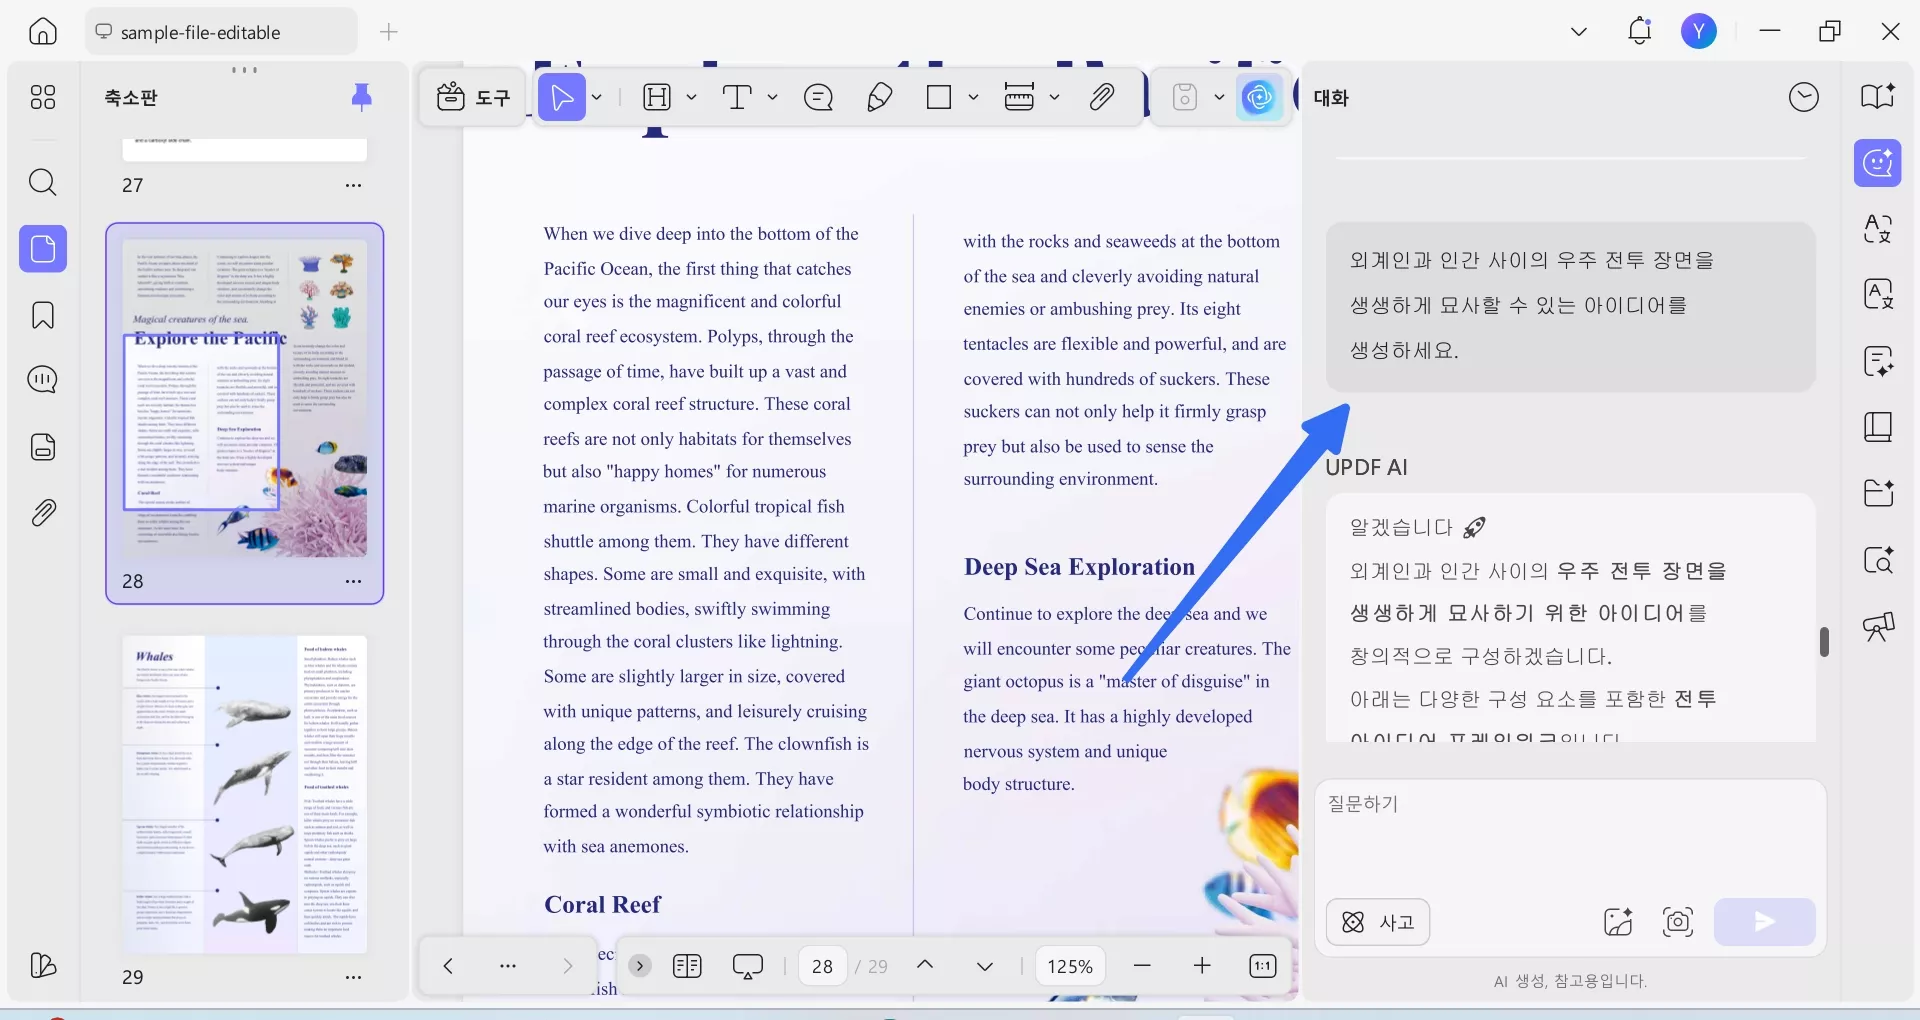Toggle the 사고 thinking mode button
This screenshot has height=1020, width=1920.
tap(1377, 922)
